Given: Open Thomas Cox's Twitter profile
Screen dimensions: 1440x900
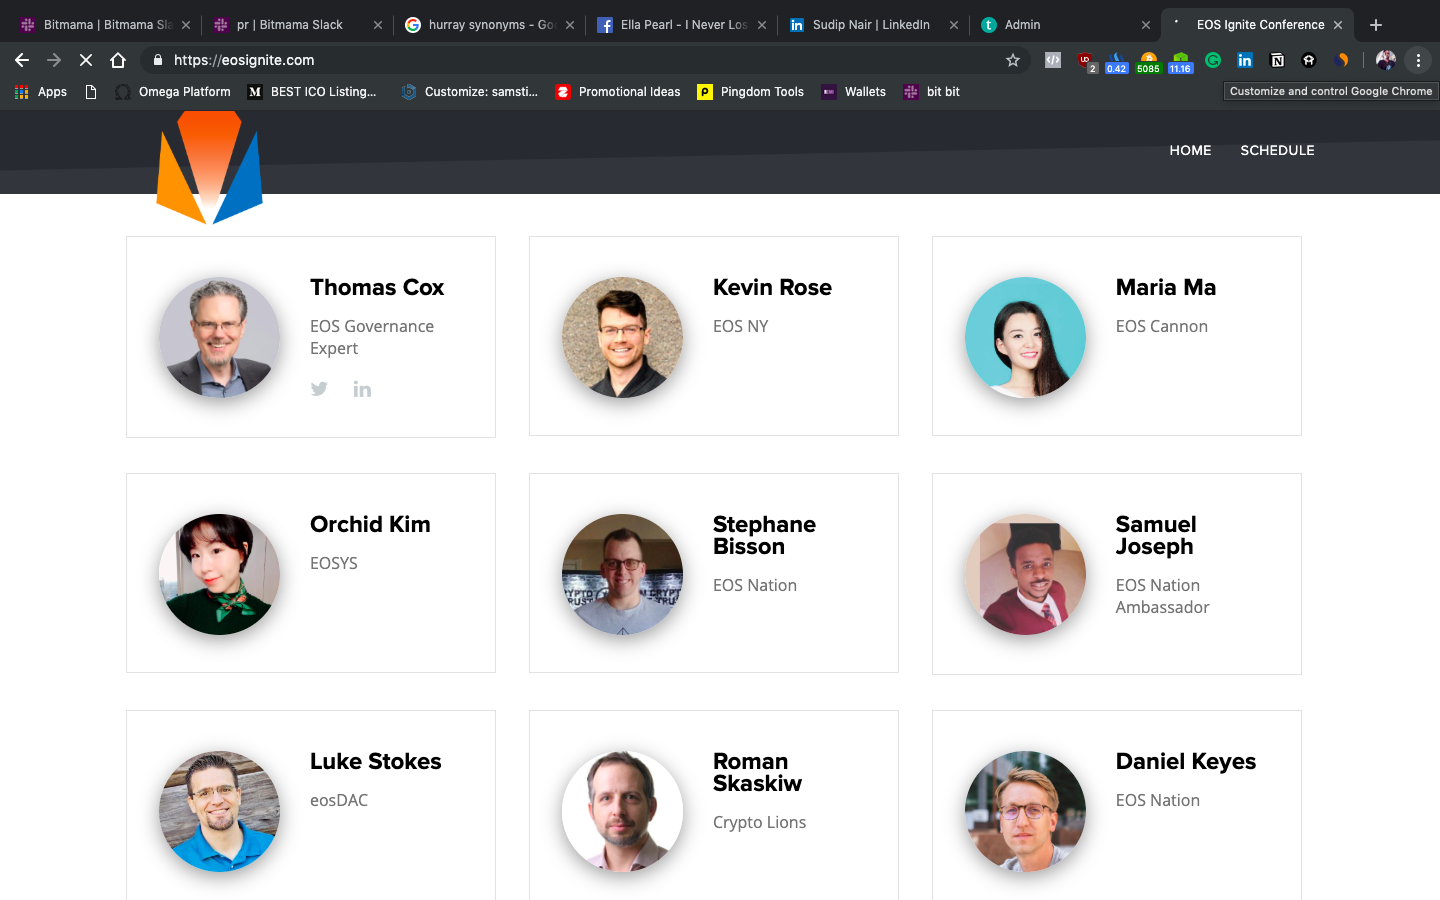Looking at the screenshot, I should pyautogui.click(x=319, y=389).
